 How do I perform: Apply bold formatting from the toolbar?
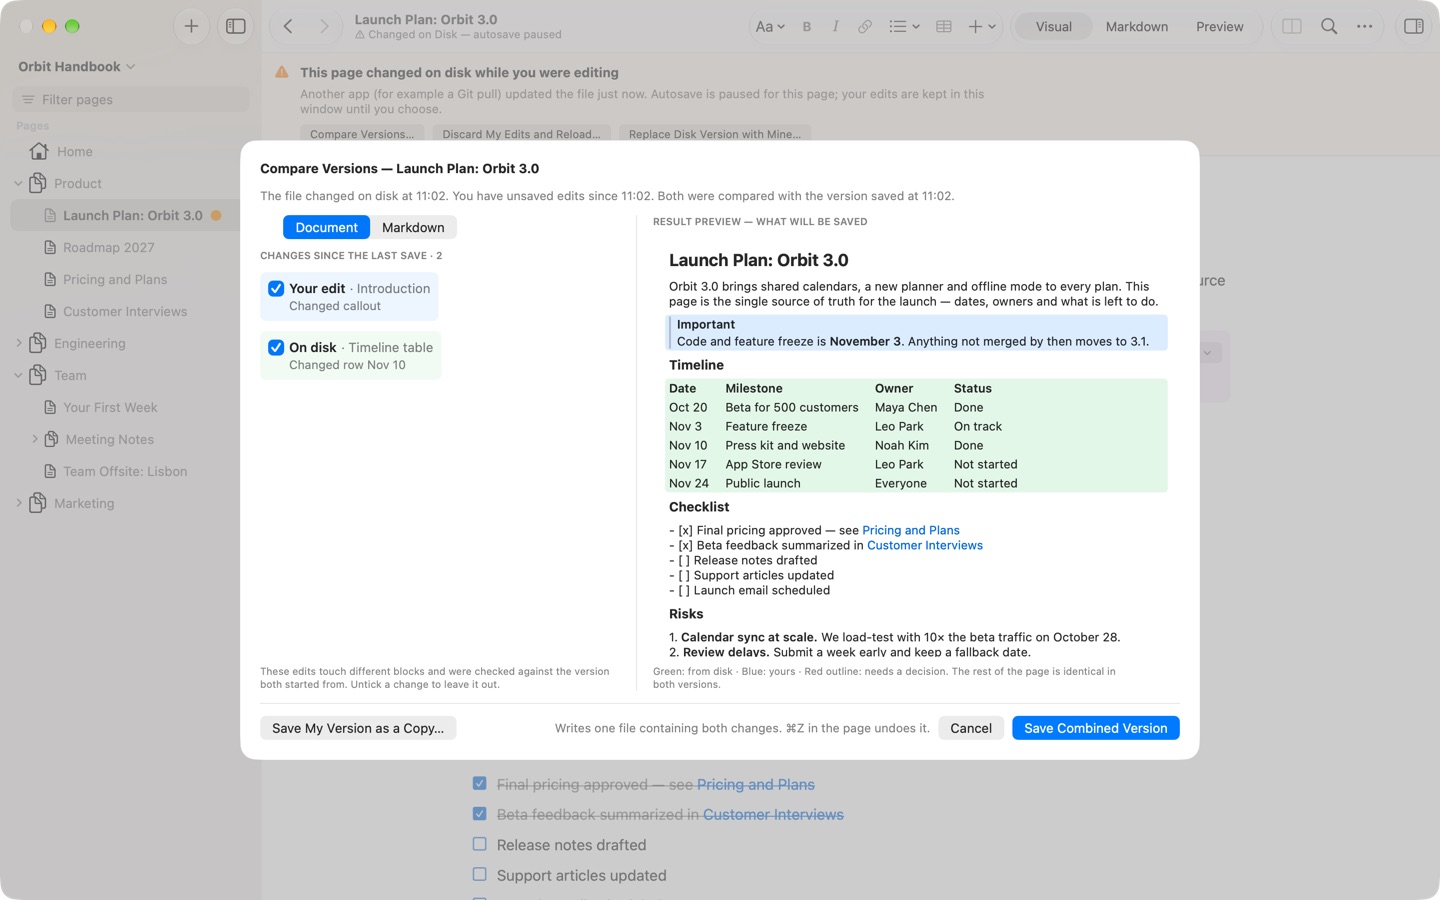click(807, 27)
